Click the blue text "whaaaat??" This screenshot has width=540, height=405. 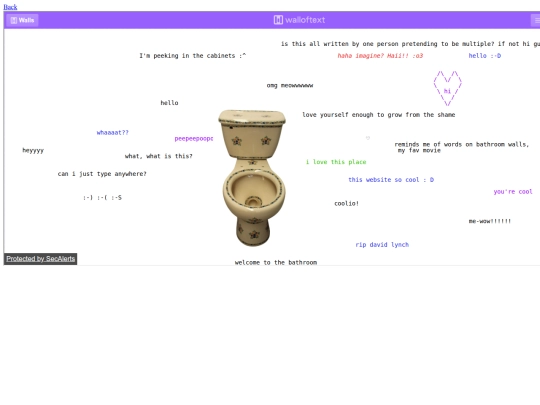pos(113,132)
